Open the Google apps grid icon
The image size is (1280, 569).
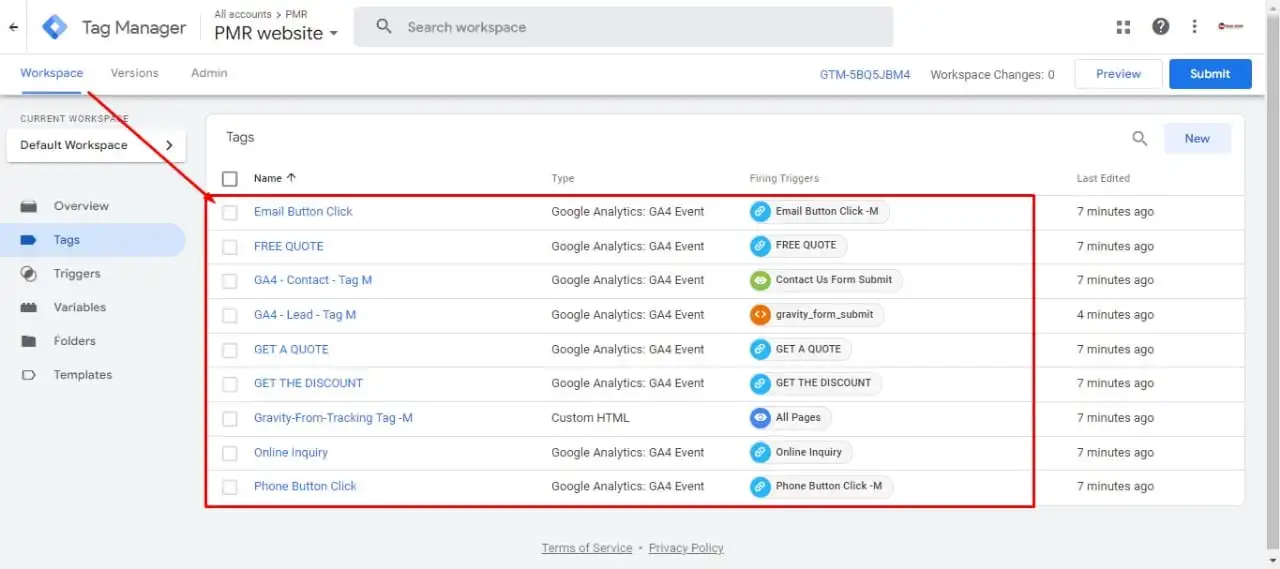point(1123,27)
